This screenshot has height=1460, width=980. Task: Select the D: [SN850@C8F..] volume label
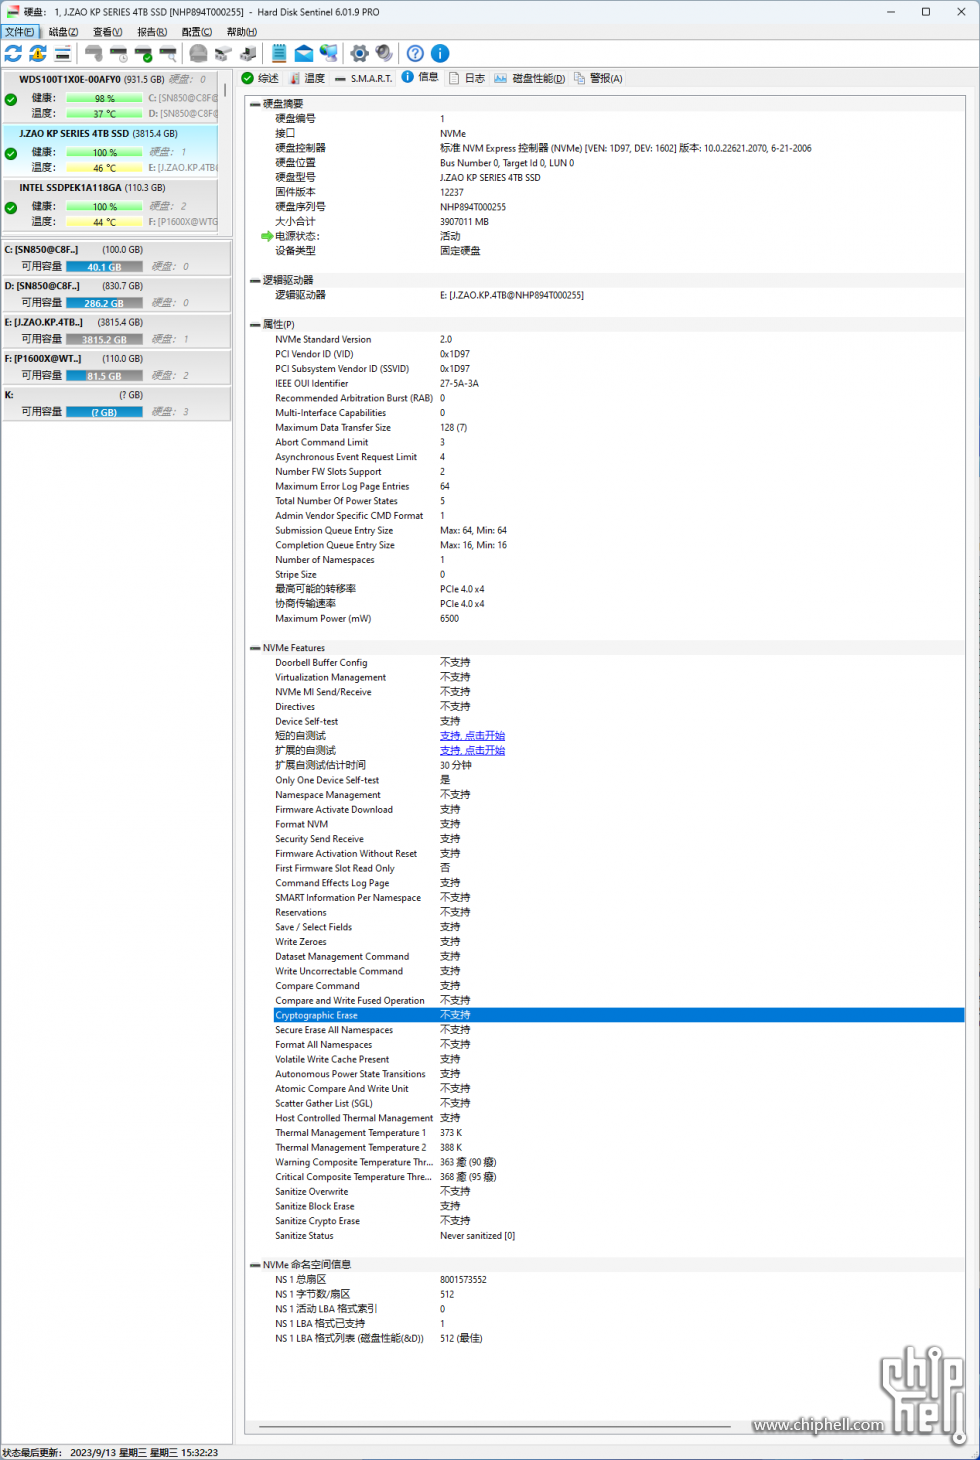[x=42, y=286]
